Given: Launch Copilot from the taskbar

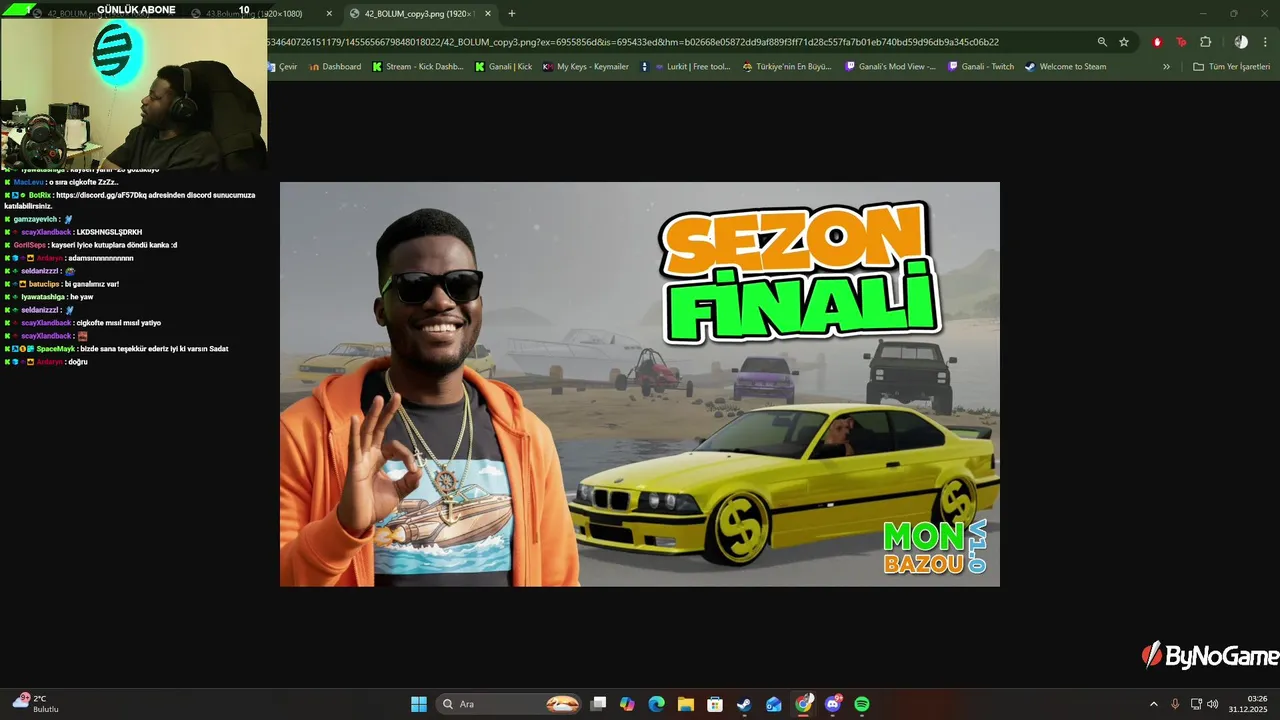Looking at the screenshot, I should coord(627,704).
